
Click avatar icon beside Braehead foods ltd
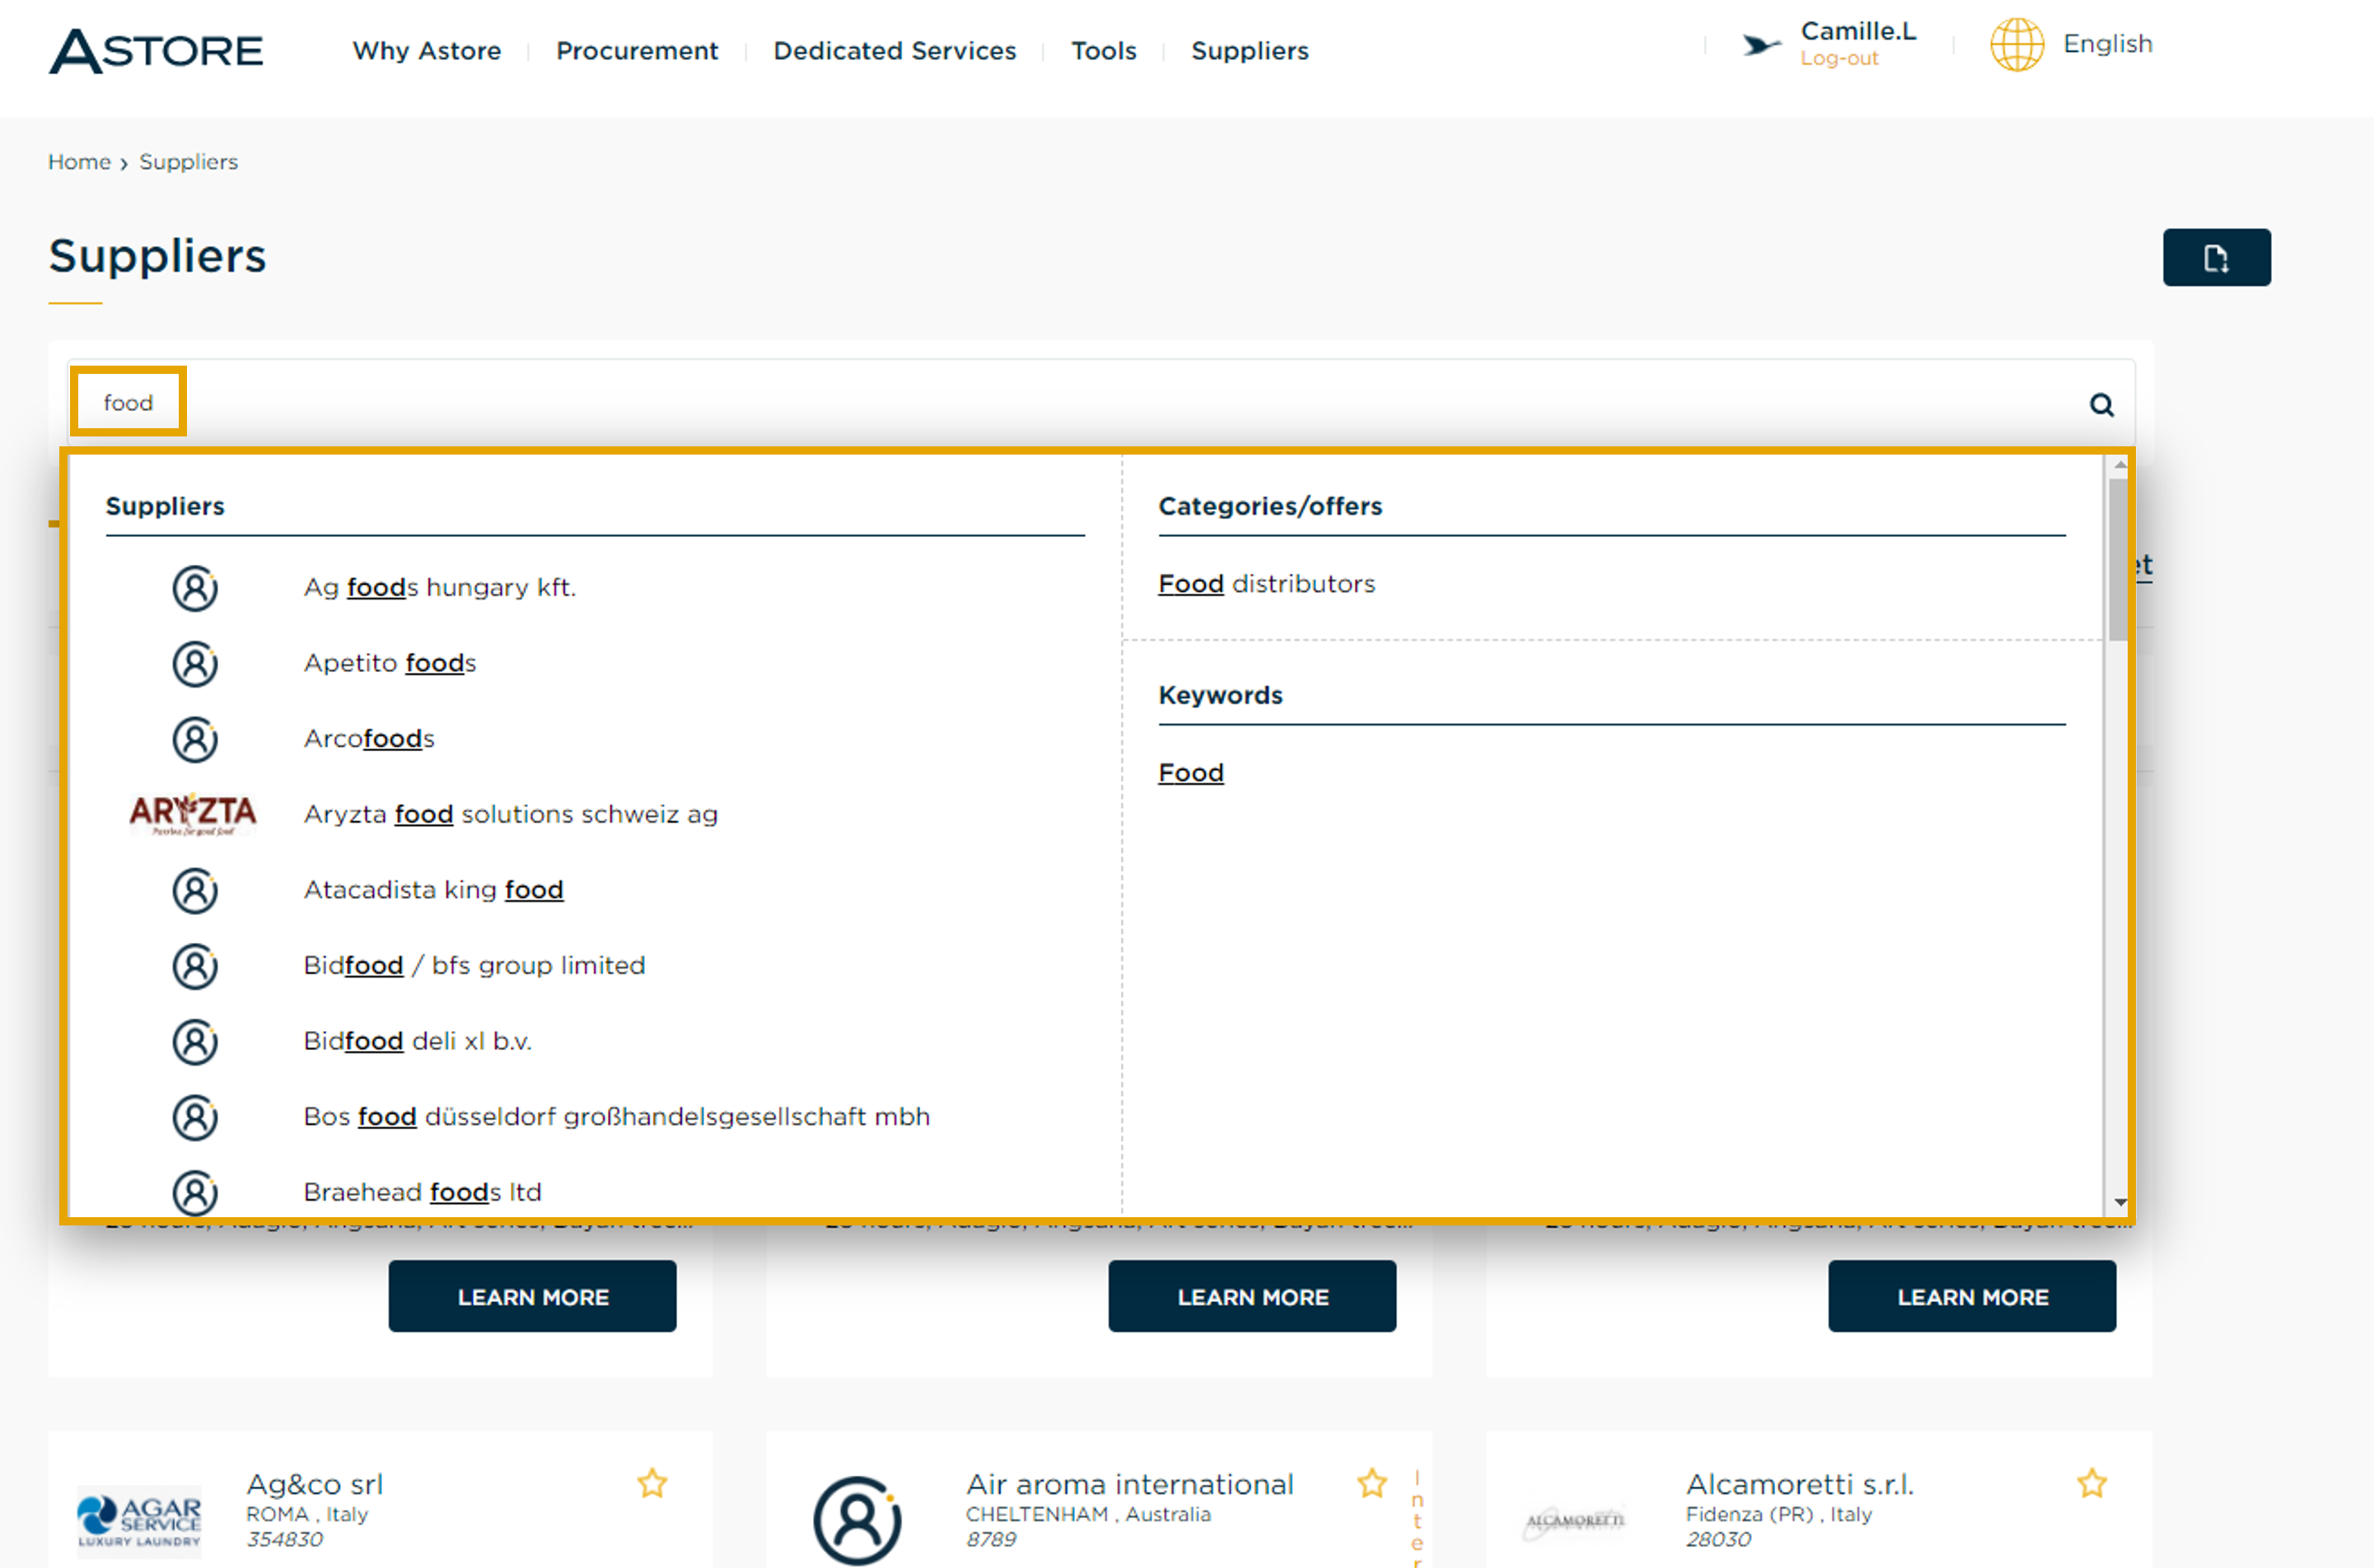tap(195, 1192)
